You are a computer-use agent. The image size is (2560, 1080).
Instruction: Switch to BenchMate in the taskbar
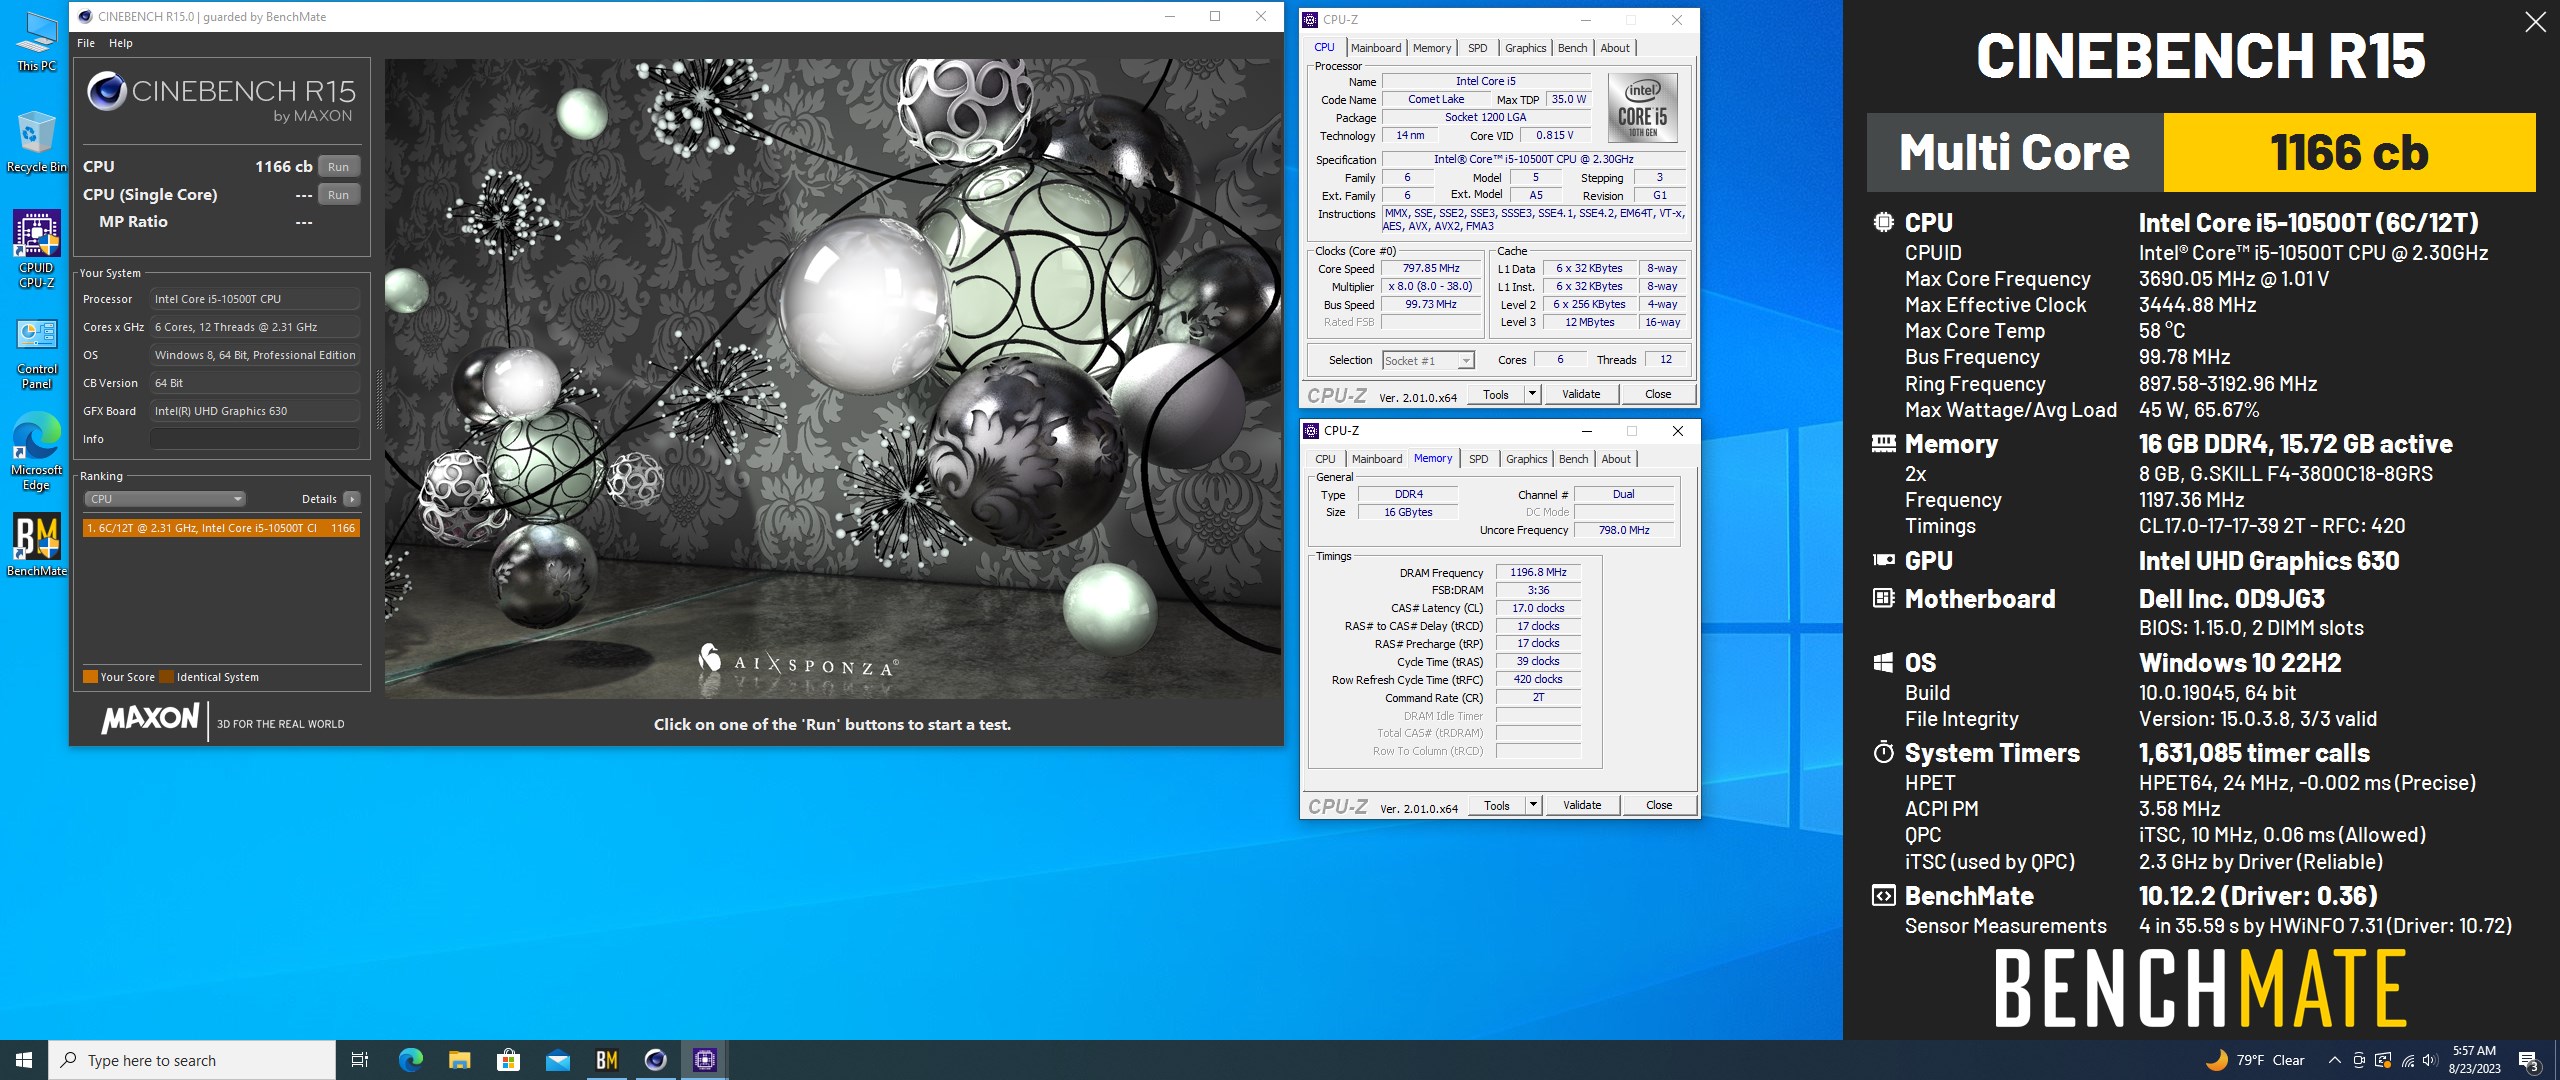click(606, 1060)
